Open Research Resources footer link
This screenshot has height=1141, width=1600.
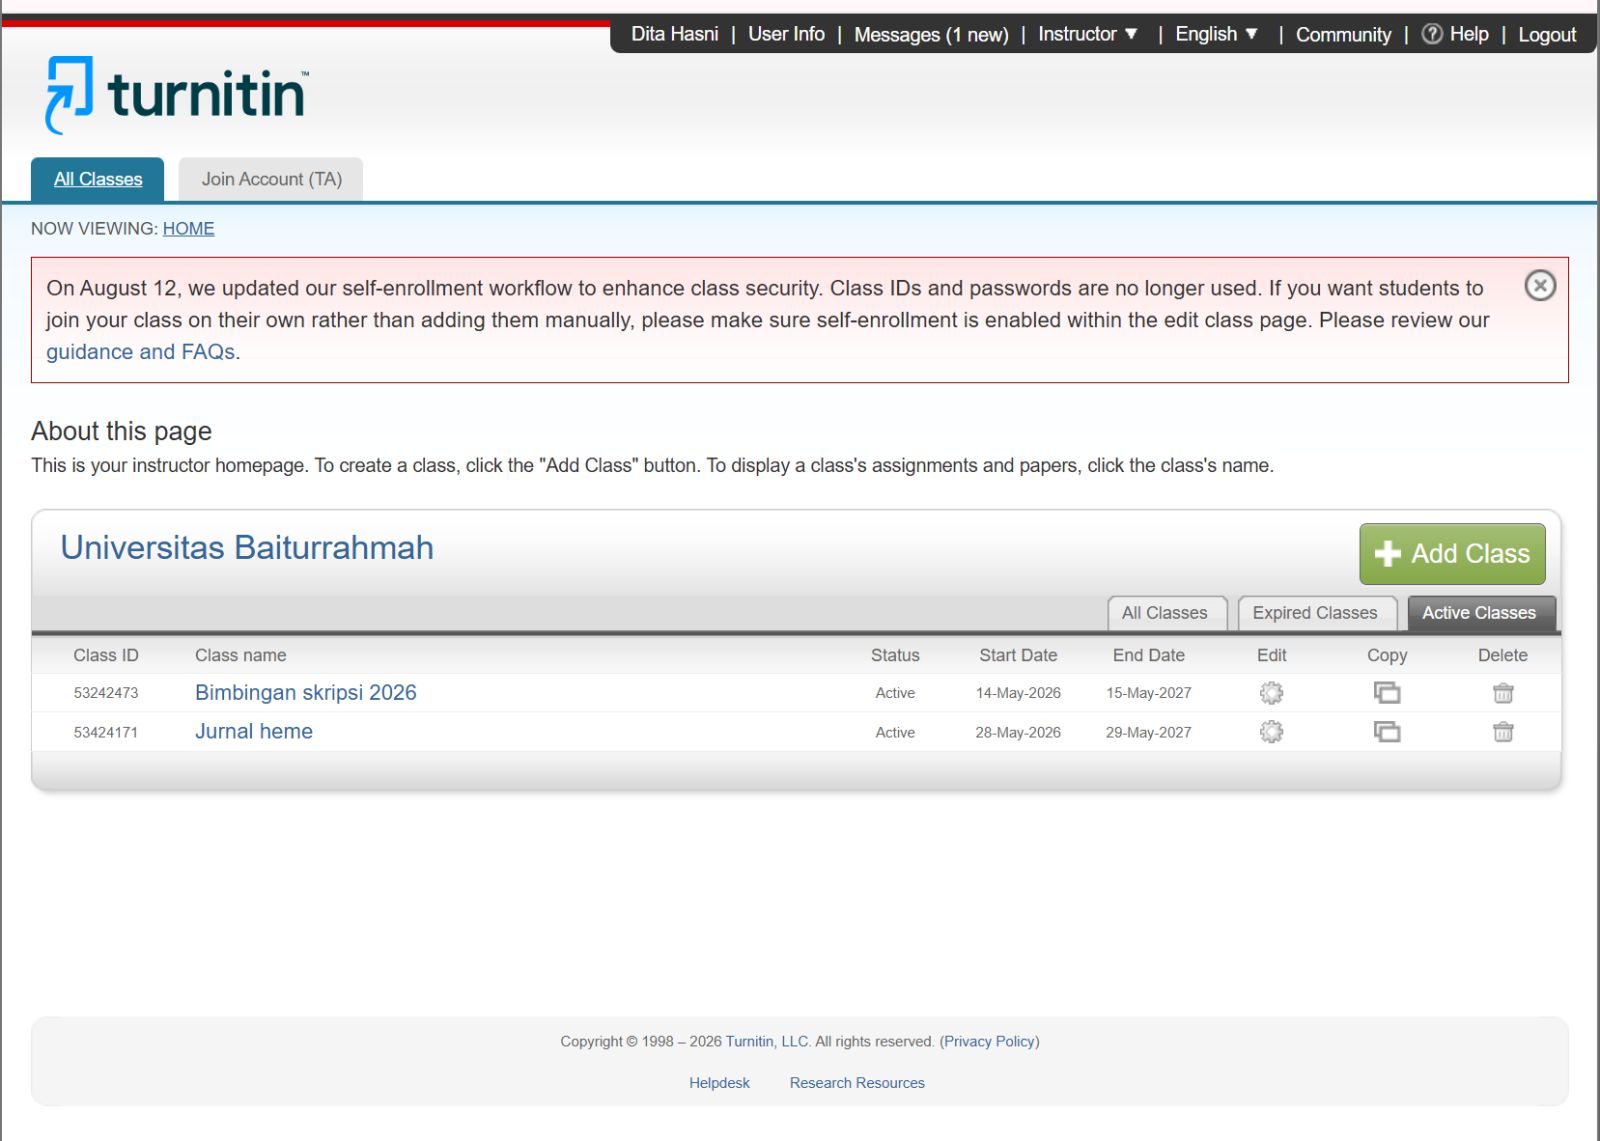[857, 1083]
